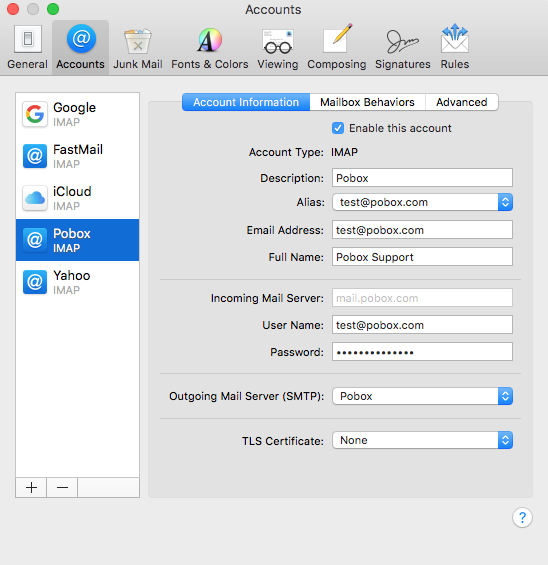Open the TLS Certificate dropdown

pyautogui.click(x=422, y=440)
